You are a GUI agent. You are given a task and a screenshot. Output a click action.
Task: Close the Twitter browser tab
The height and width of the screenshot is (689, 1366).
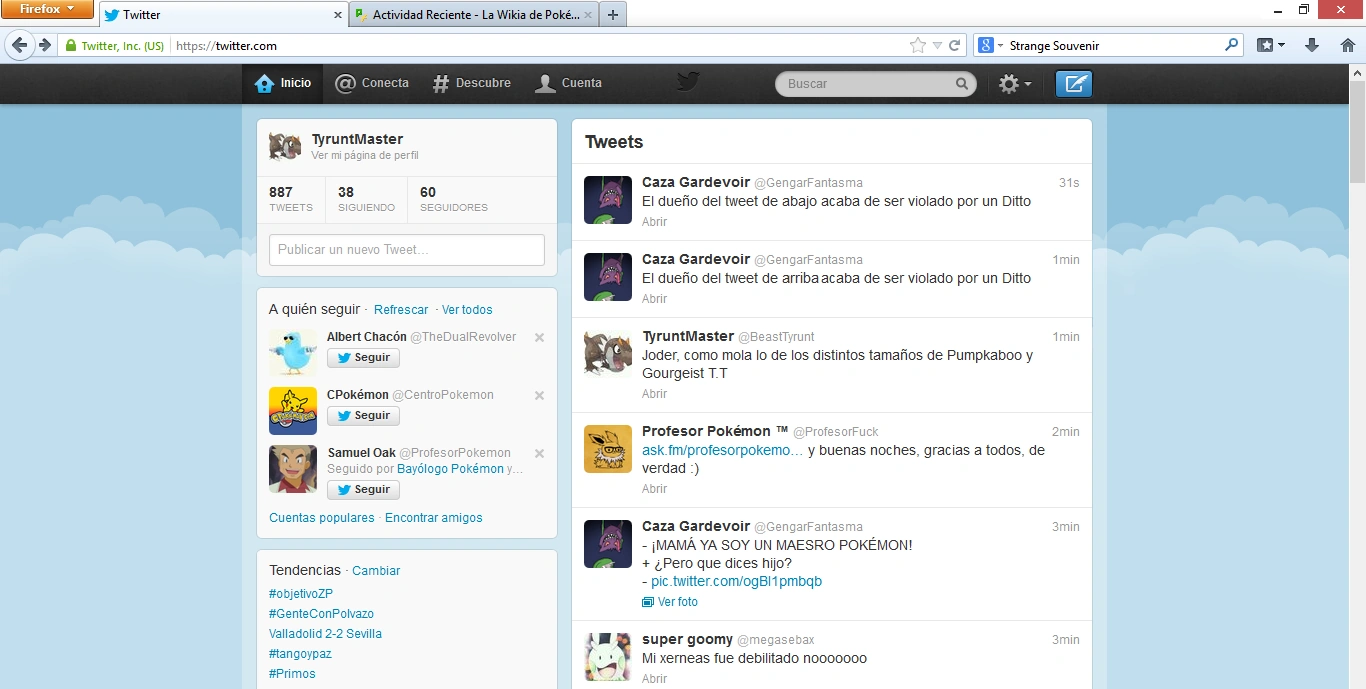coord(339,15)
